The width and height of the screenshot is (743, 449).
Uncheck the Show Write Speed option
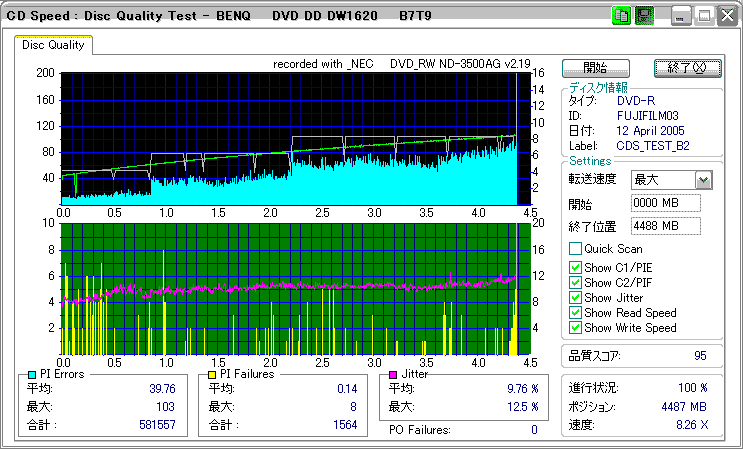575,328
